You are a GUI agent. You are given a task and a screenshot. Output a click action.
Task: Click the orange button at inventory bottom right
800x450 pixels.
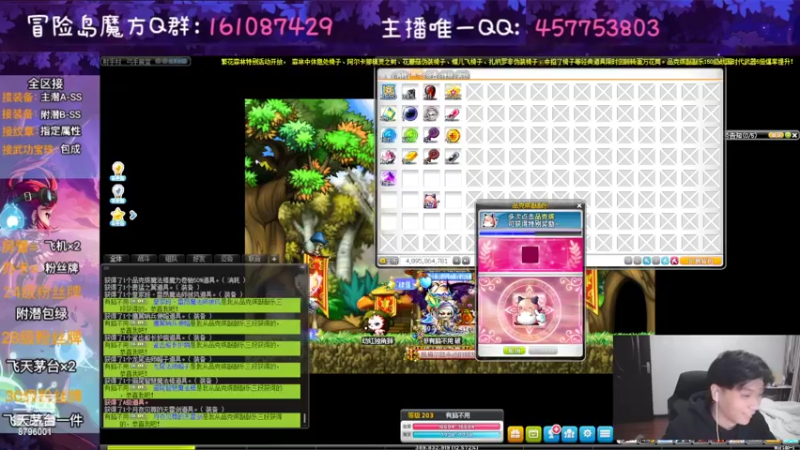pyautogui.click(x=701, y=261)
